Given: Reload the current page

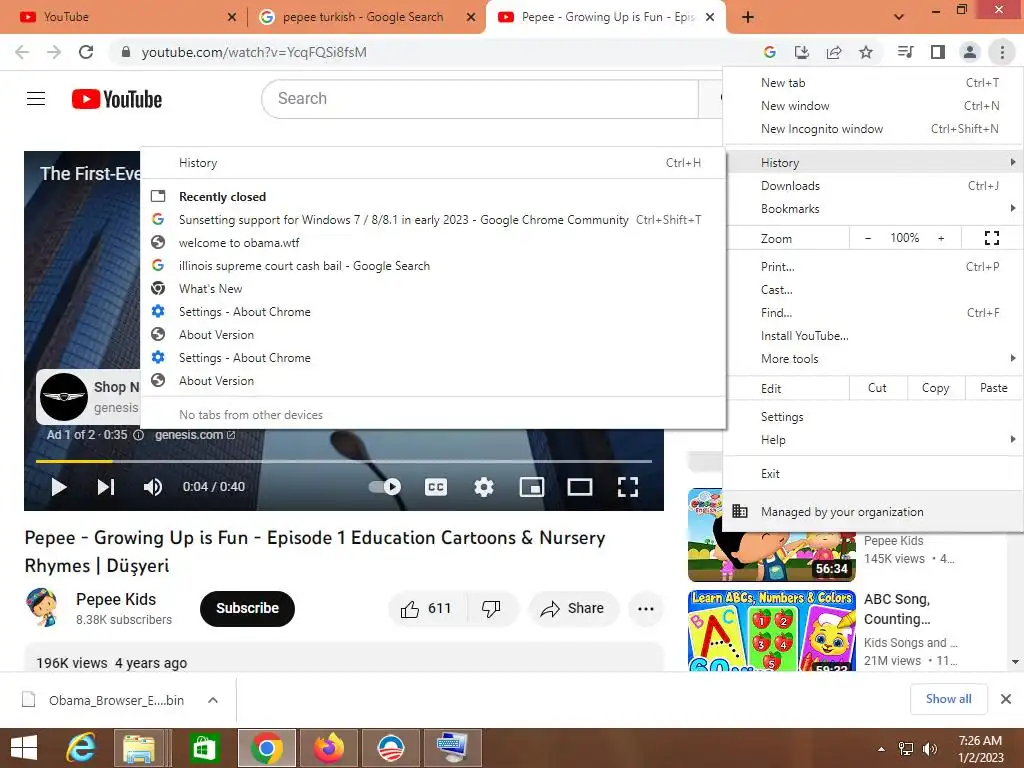Looking at the screenshot, I should click(86, 52).
